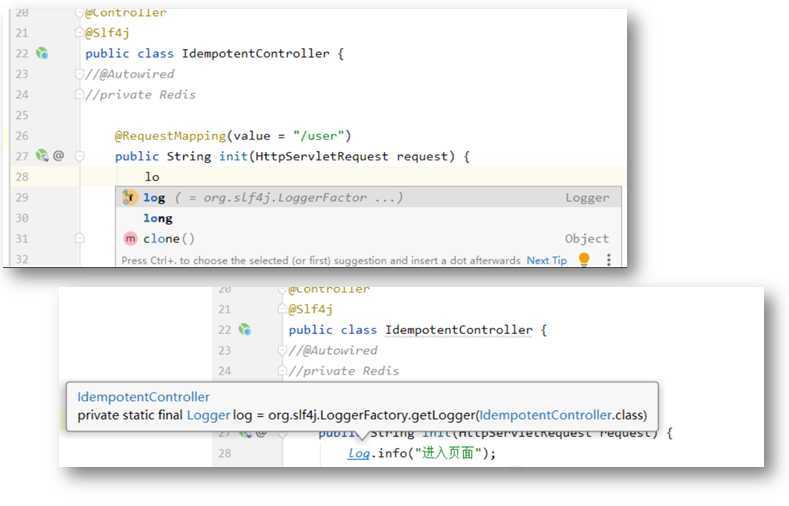The width and height of the screenshot is (789, 506).
Task: Click the Next Tip link
Action: (546, 260)
